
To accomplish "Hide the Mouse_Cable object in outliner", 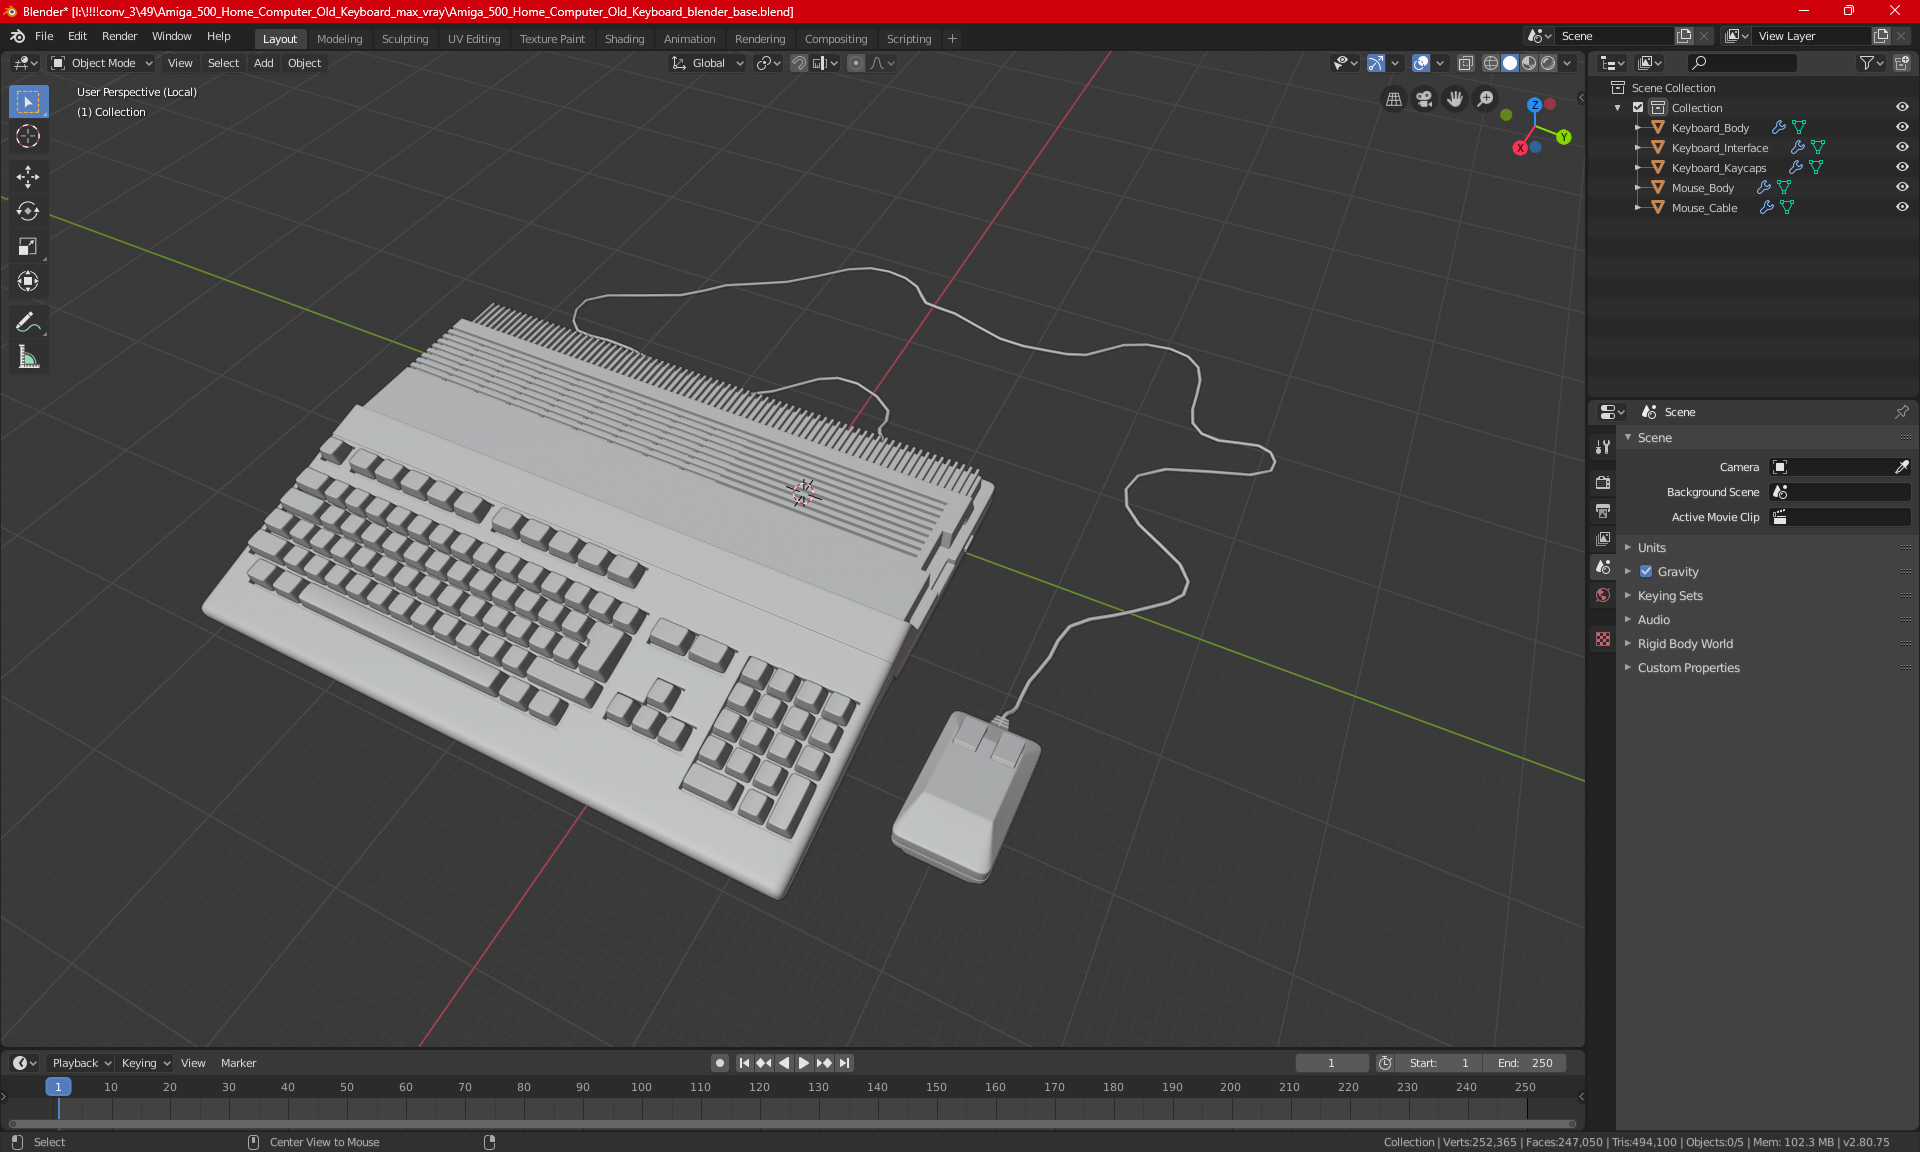I will click(1902, 207).
